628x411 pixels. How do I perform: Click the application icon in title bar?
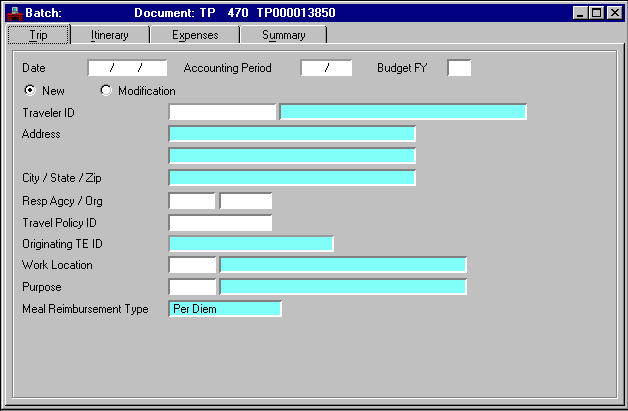coord(14,13)
